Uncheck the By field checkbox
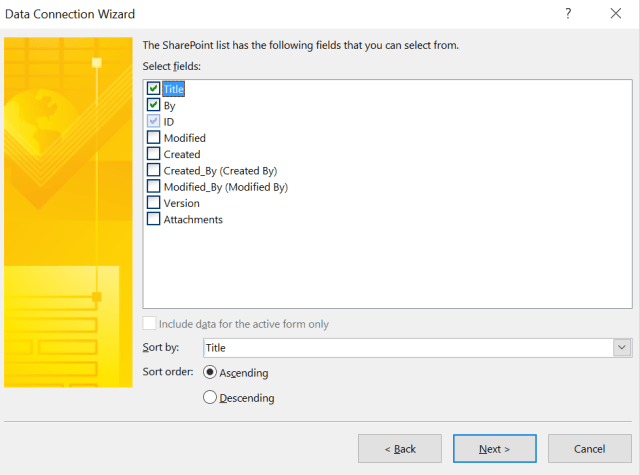 153,105
